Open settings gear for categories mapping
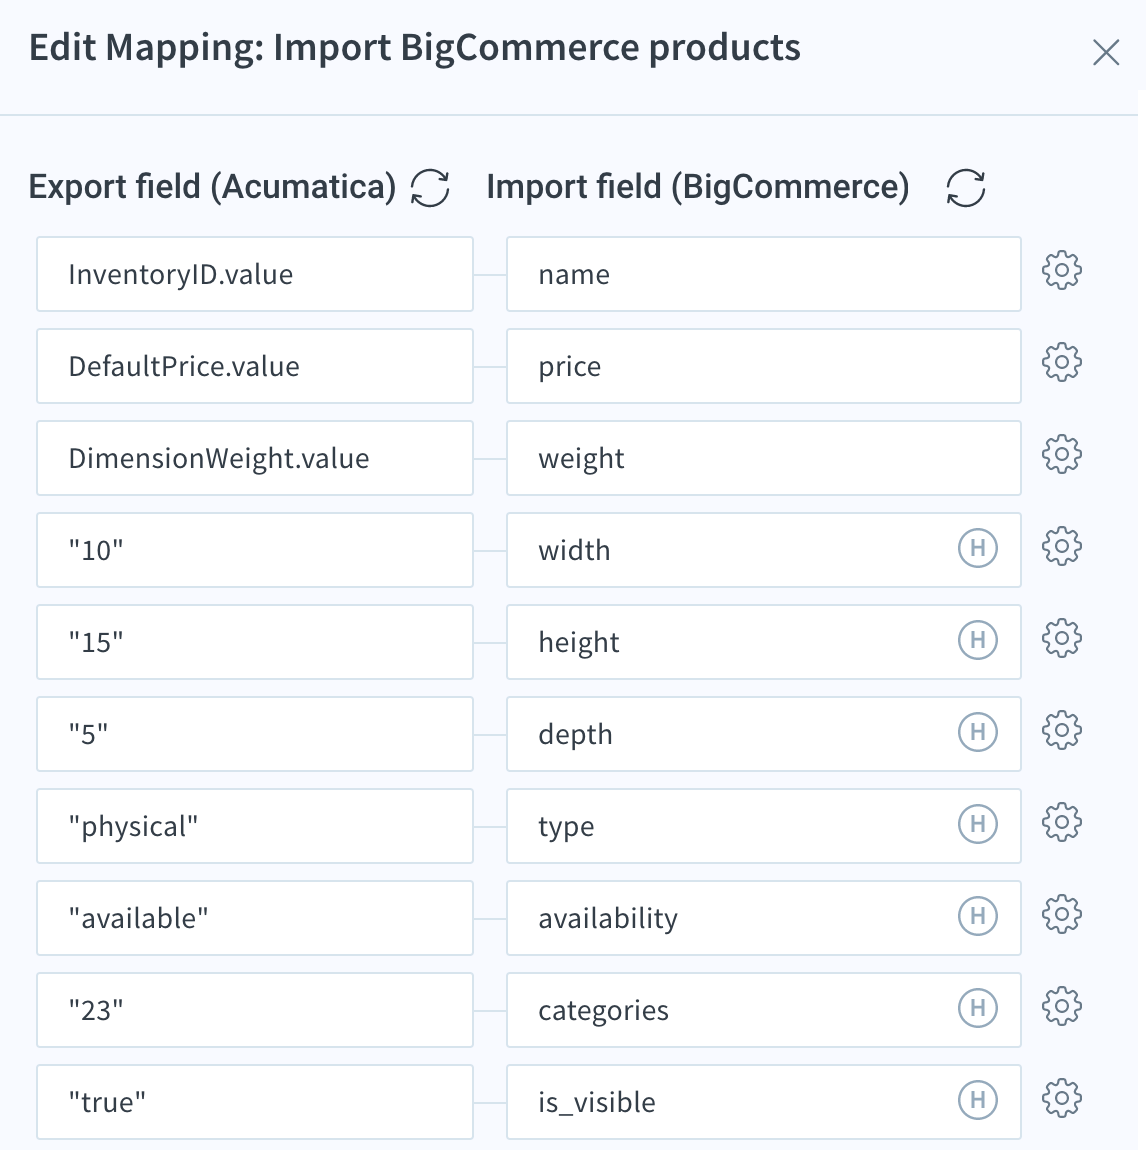 click(1061, 1006)
